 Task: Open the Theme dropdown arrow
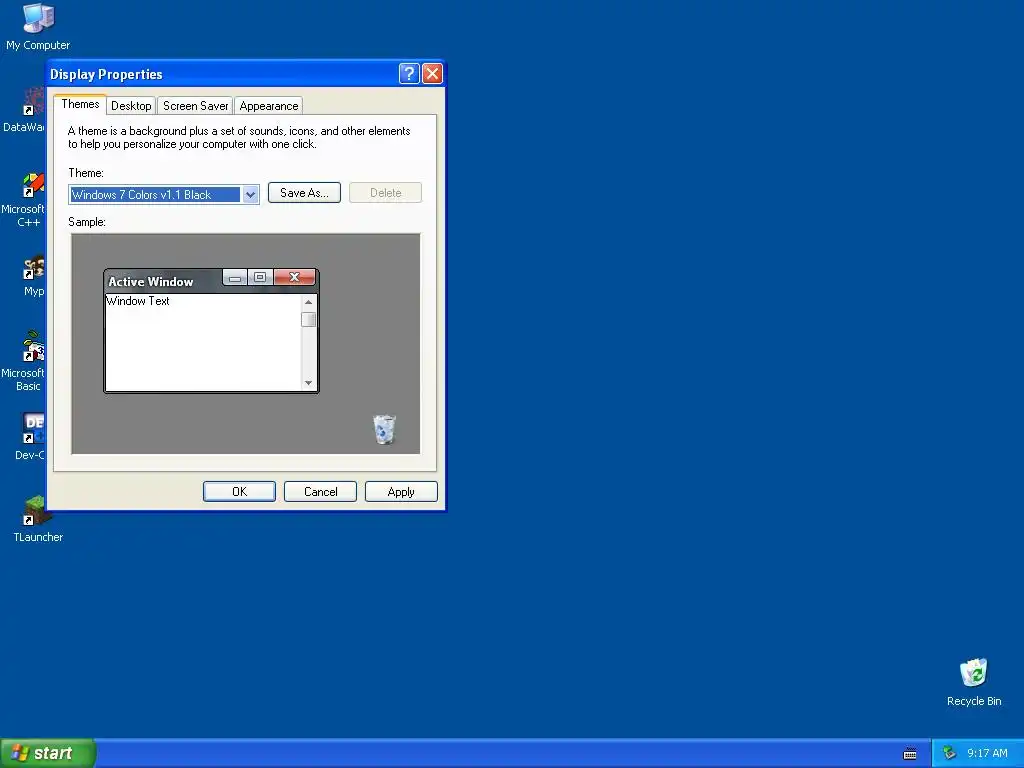[250, 194]
